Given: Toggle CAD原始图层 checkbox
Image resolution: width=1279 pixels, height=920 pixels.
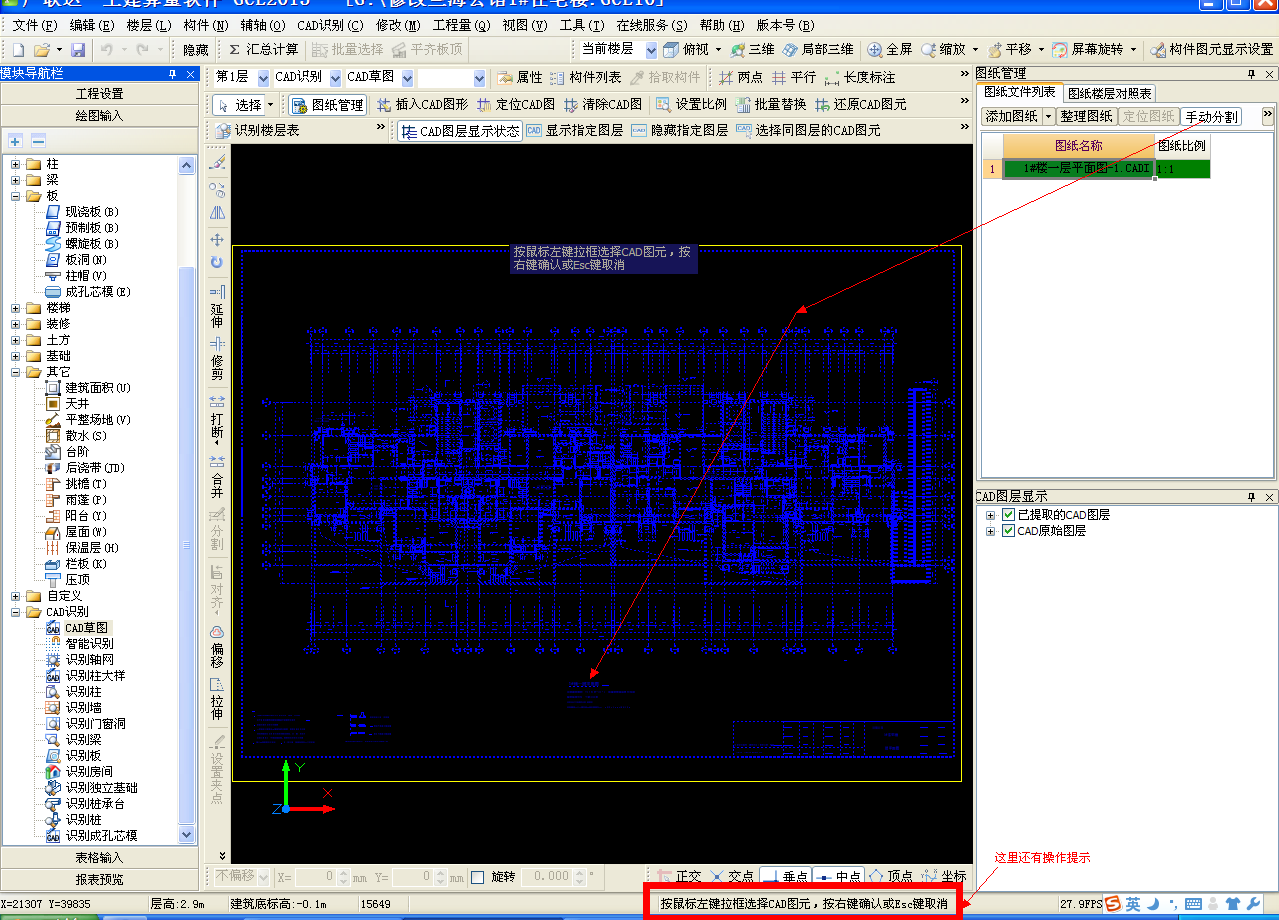Looking at the screenshot, I should 1008,531.
